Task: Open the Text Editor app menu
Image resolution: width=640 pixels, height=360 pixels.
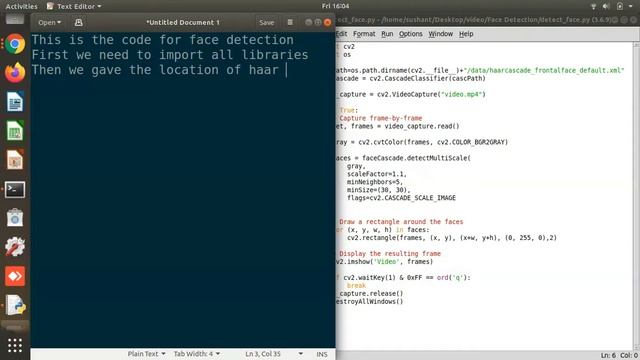Action: pyautogui.click(x=74, y=6)
